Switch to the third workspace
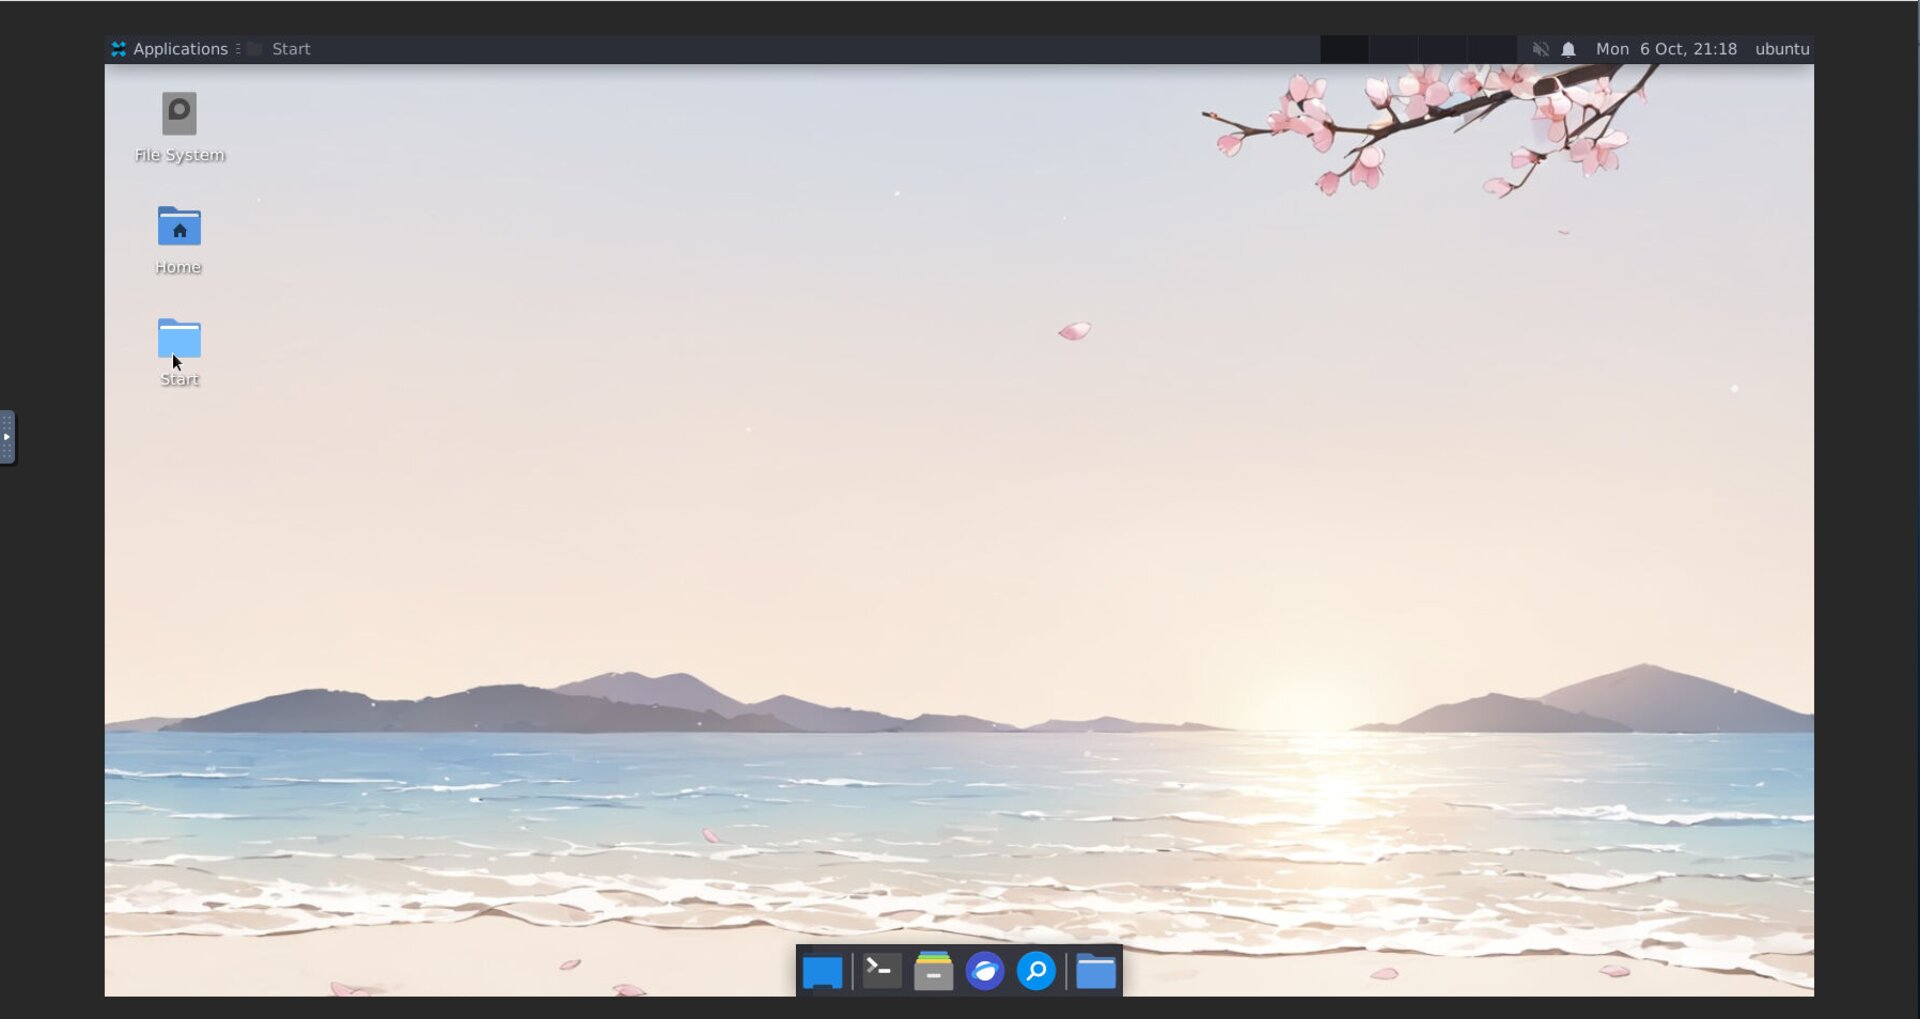The image size is (1920, 1019). [x=1442, y=49]
